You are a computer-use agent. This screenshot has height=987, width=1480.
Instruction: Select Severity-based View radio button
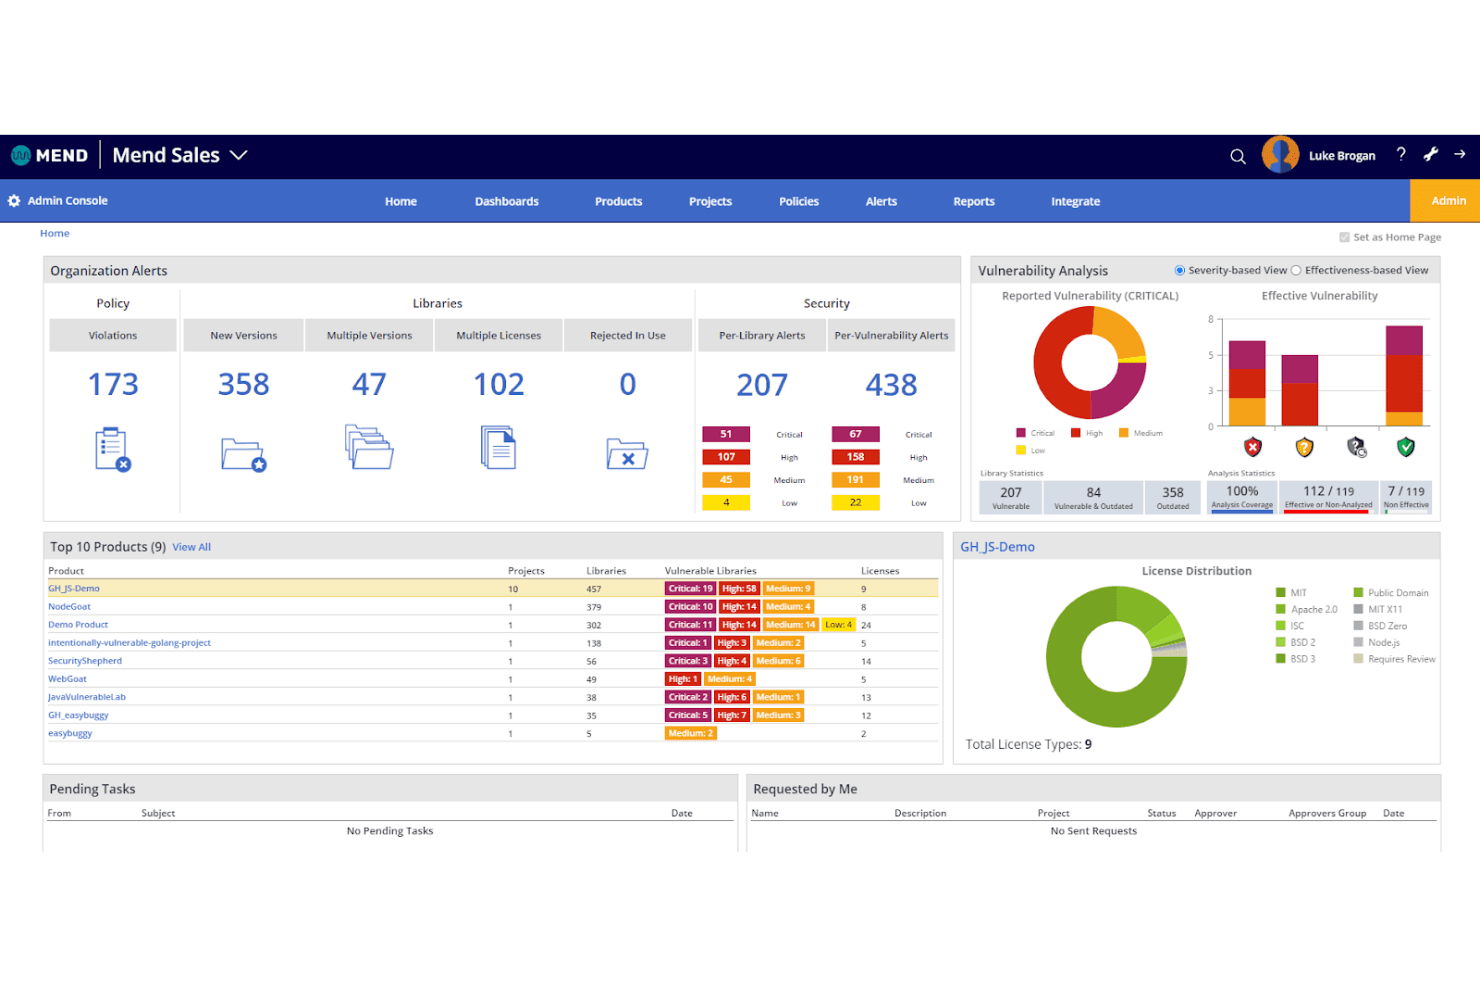point(1180,270)
